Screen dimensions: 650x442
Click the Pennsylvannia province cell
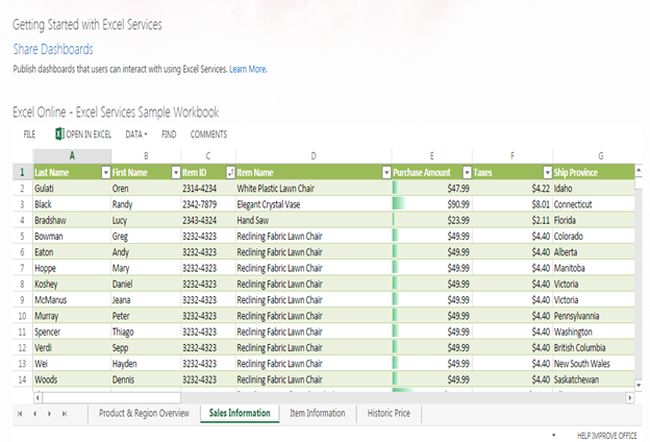click(594, 316)
